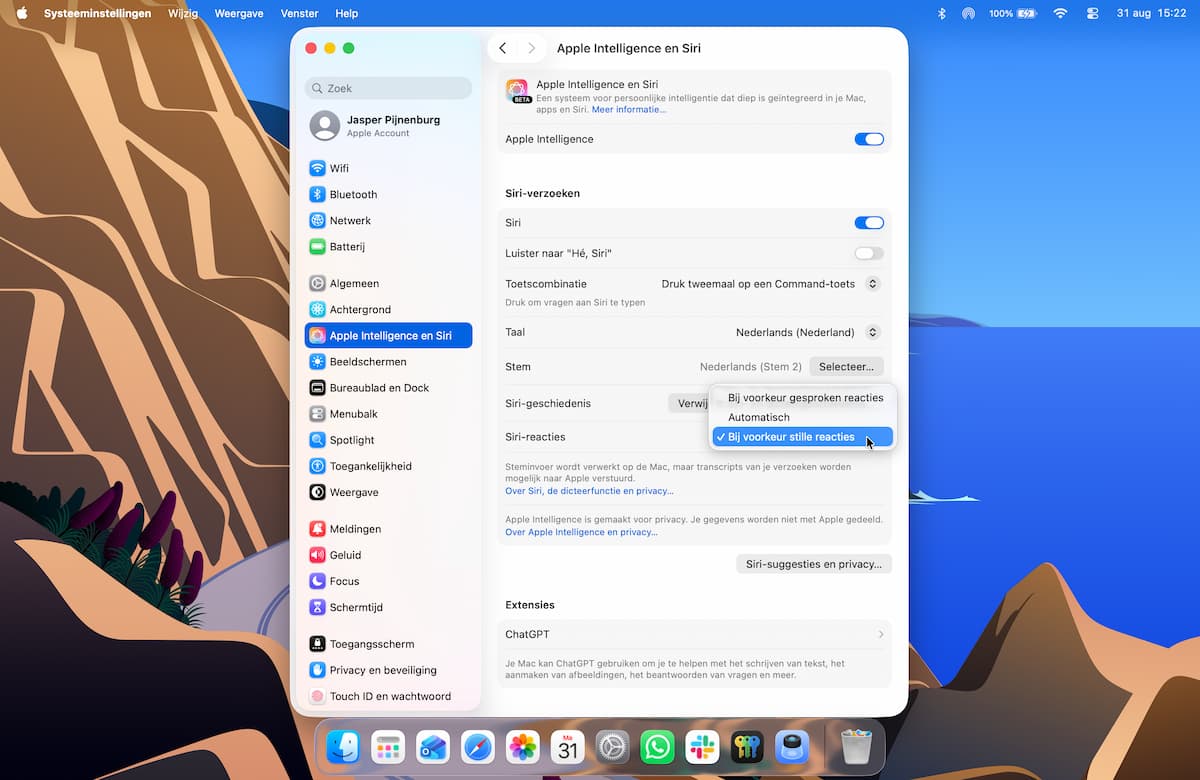Open Wifi settings in sidebar
Viewport: 1200px width, 780px height.
tap(388, 168)
